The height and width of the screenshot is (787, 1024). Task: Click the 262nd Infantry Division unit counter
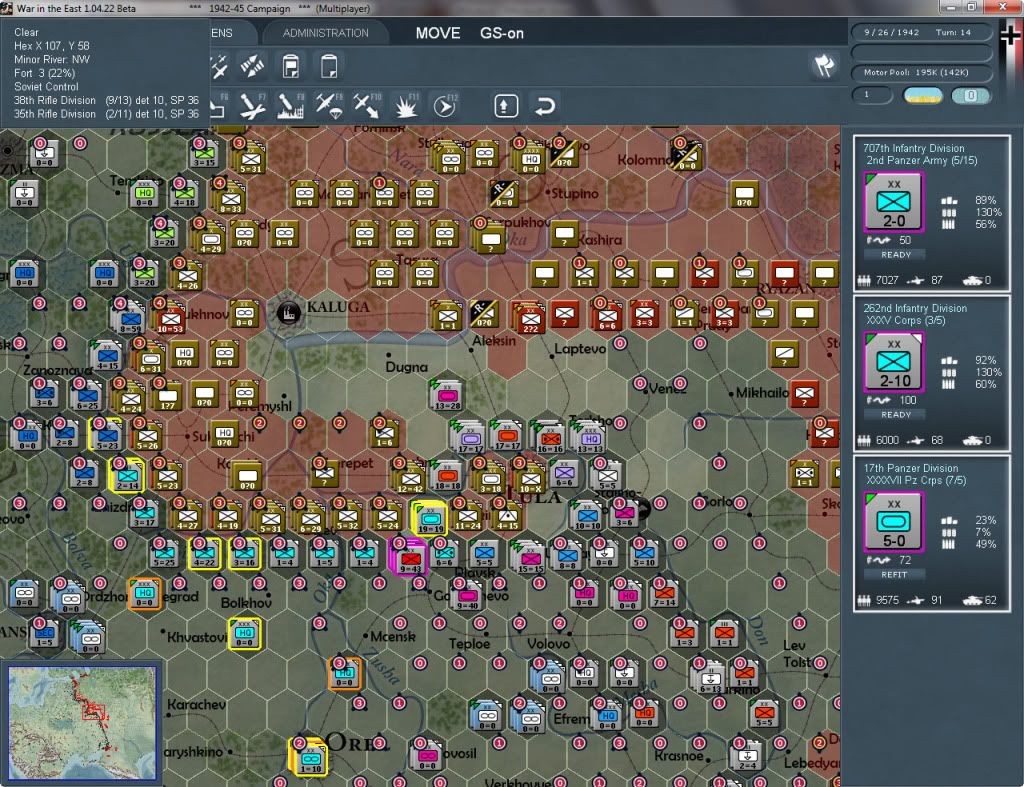click(893, 362)
